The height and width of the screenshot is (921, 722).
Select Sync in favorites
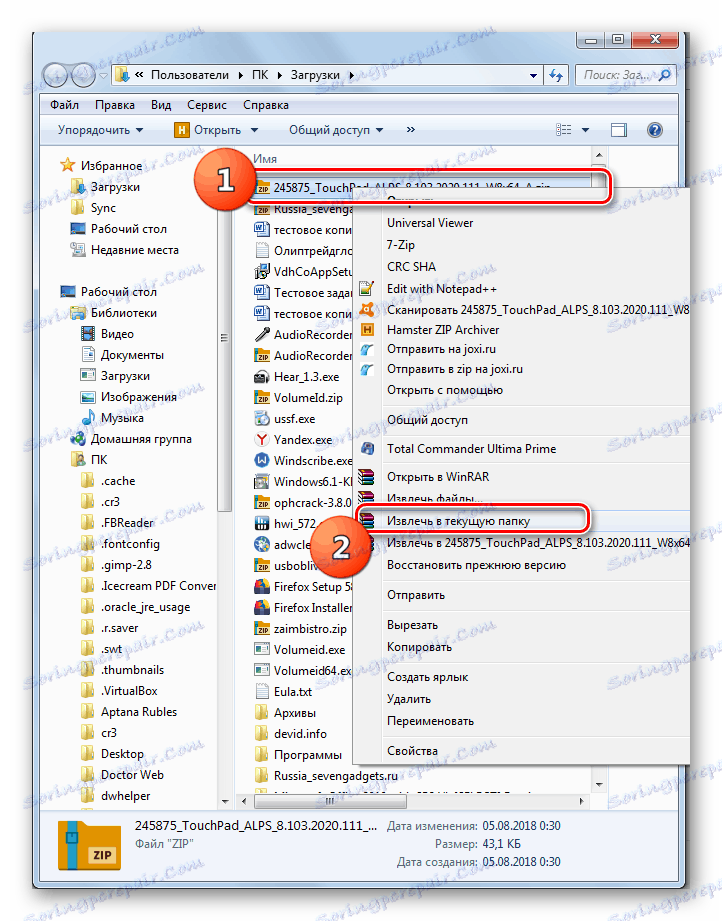tap(103, 208)
